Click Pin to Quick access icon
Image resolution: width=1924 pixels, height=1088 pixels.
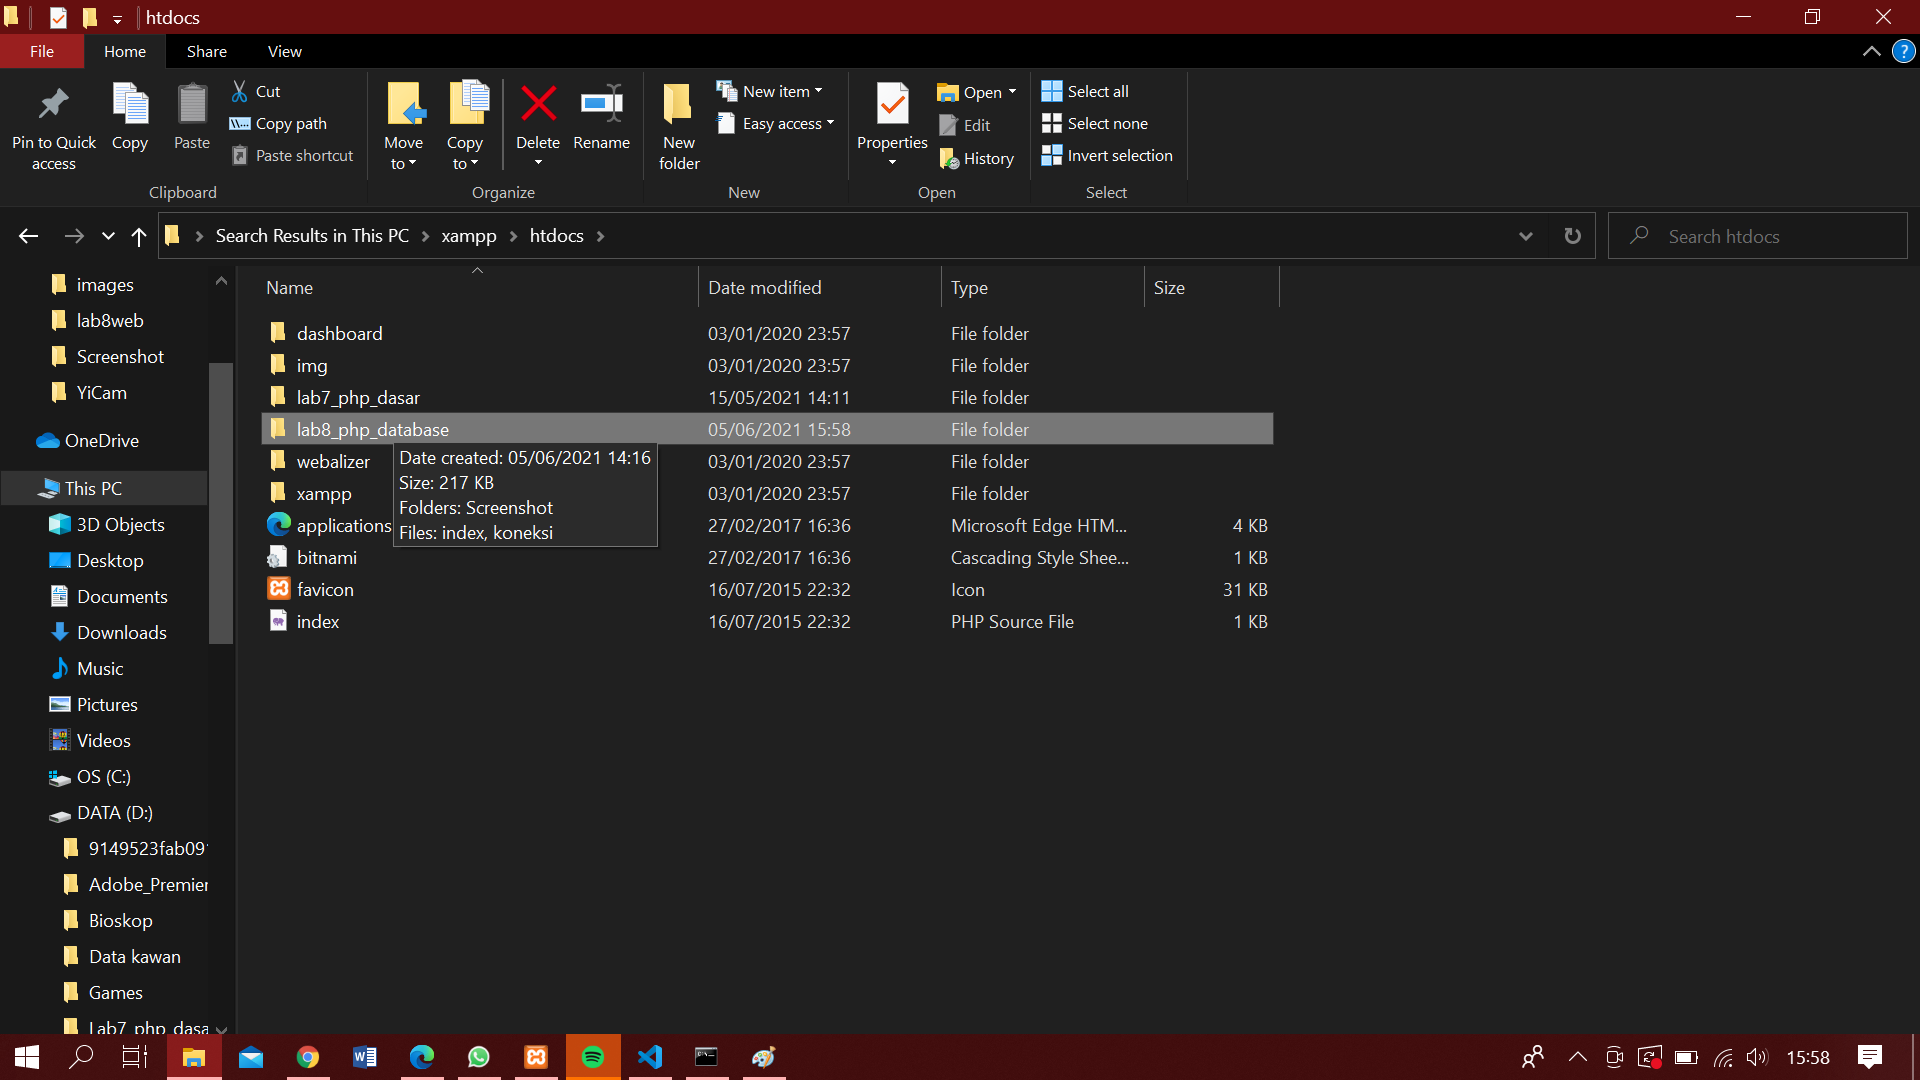tap(53, 104)
